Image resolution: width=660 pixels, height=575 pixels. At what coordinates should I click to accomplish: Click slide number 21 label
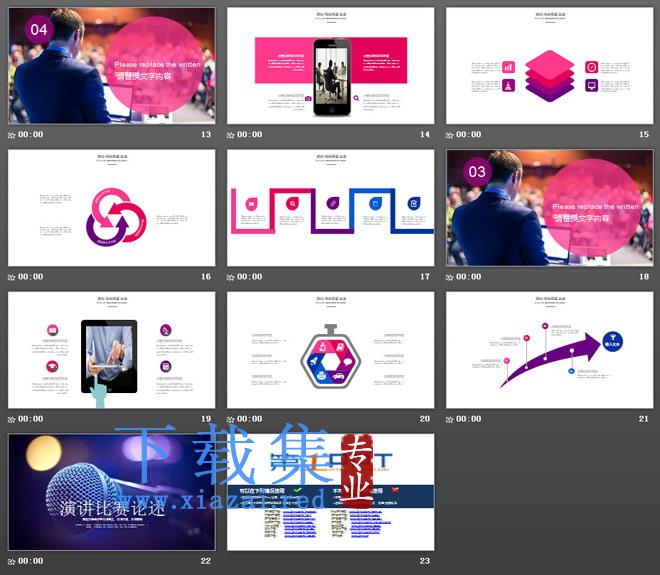[644, 419]
